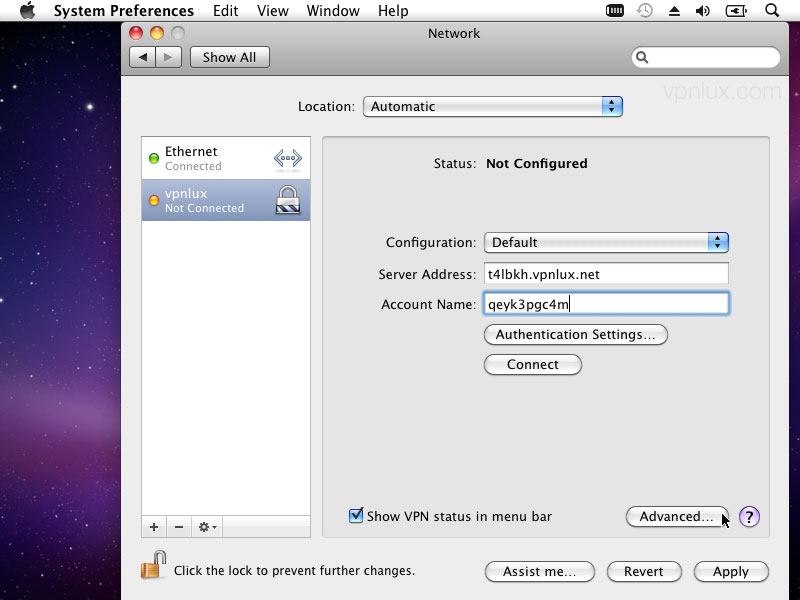The image size is (800, 600).
Task: Click into the Account Name field
Action: point(606,304)
